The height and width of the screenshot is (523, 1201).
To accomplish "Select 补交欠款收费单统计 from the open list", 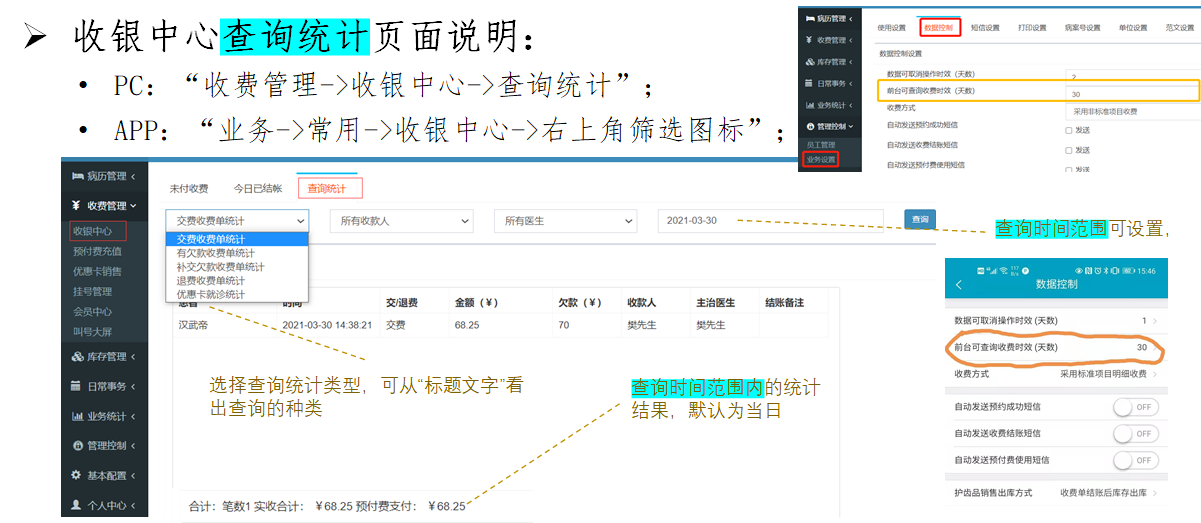I will coord(237,267).
